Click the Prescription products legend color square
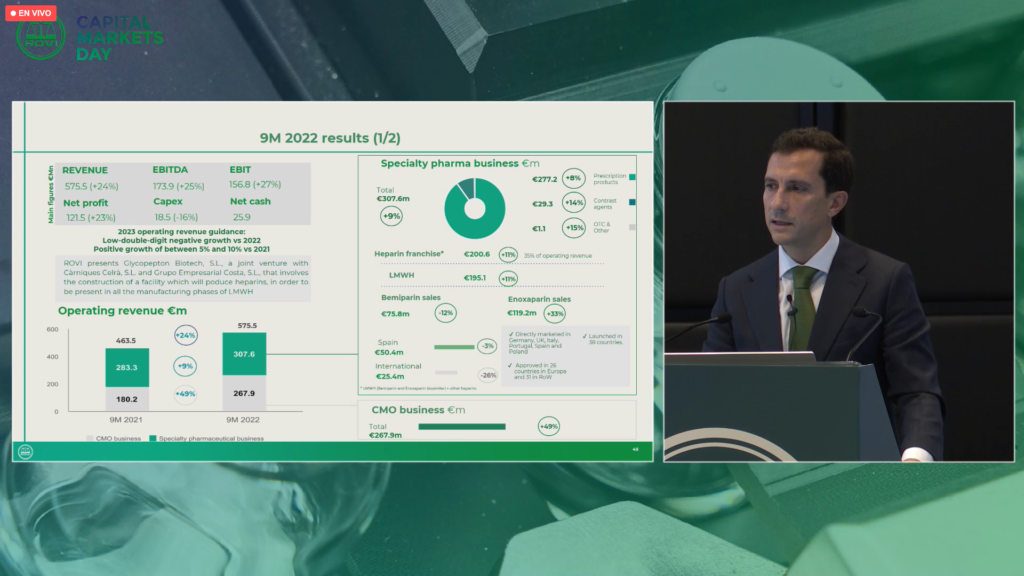This screenshot has height=576, width=1024. (x=632, y=177)
